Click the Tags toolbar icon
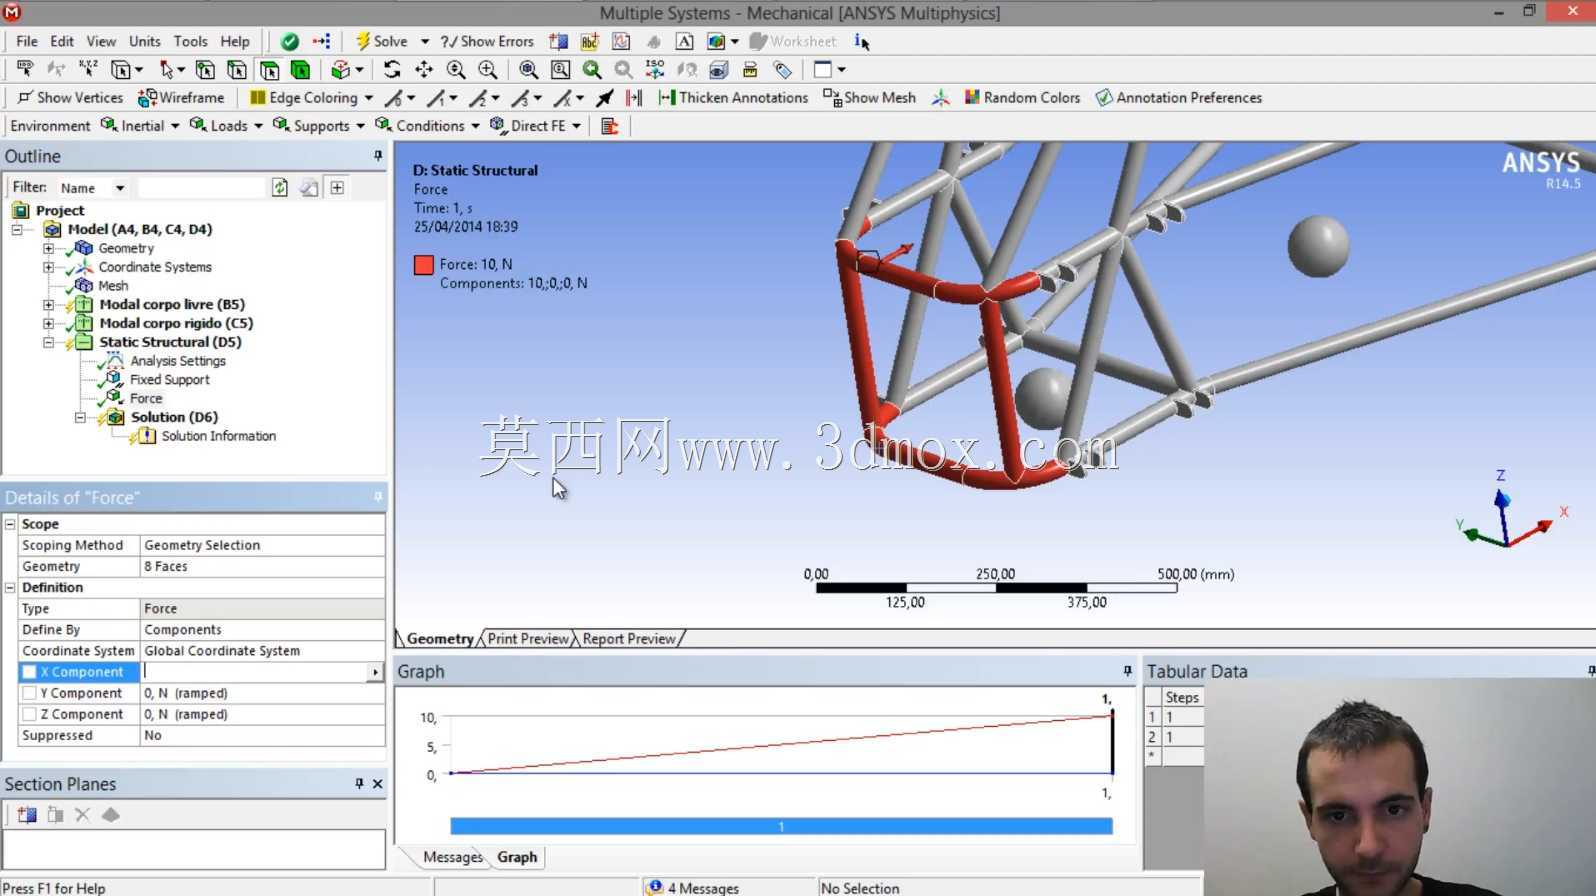This screenshot has height=896, width=1596. (783, 69)
